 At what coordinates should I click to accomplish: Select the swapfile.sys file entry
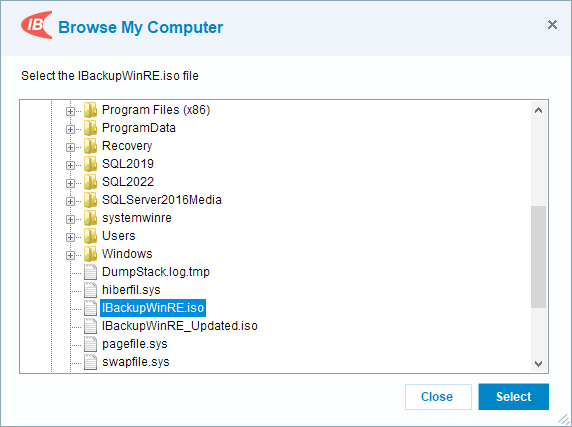(x=136, y=362)
